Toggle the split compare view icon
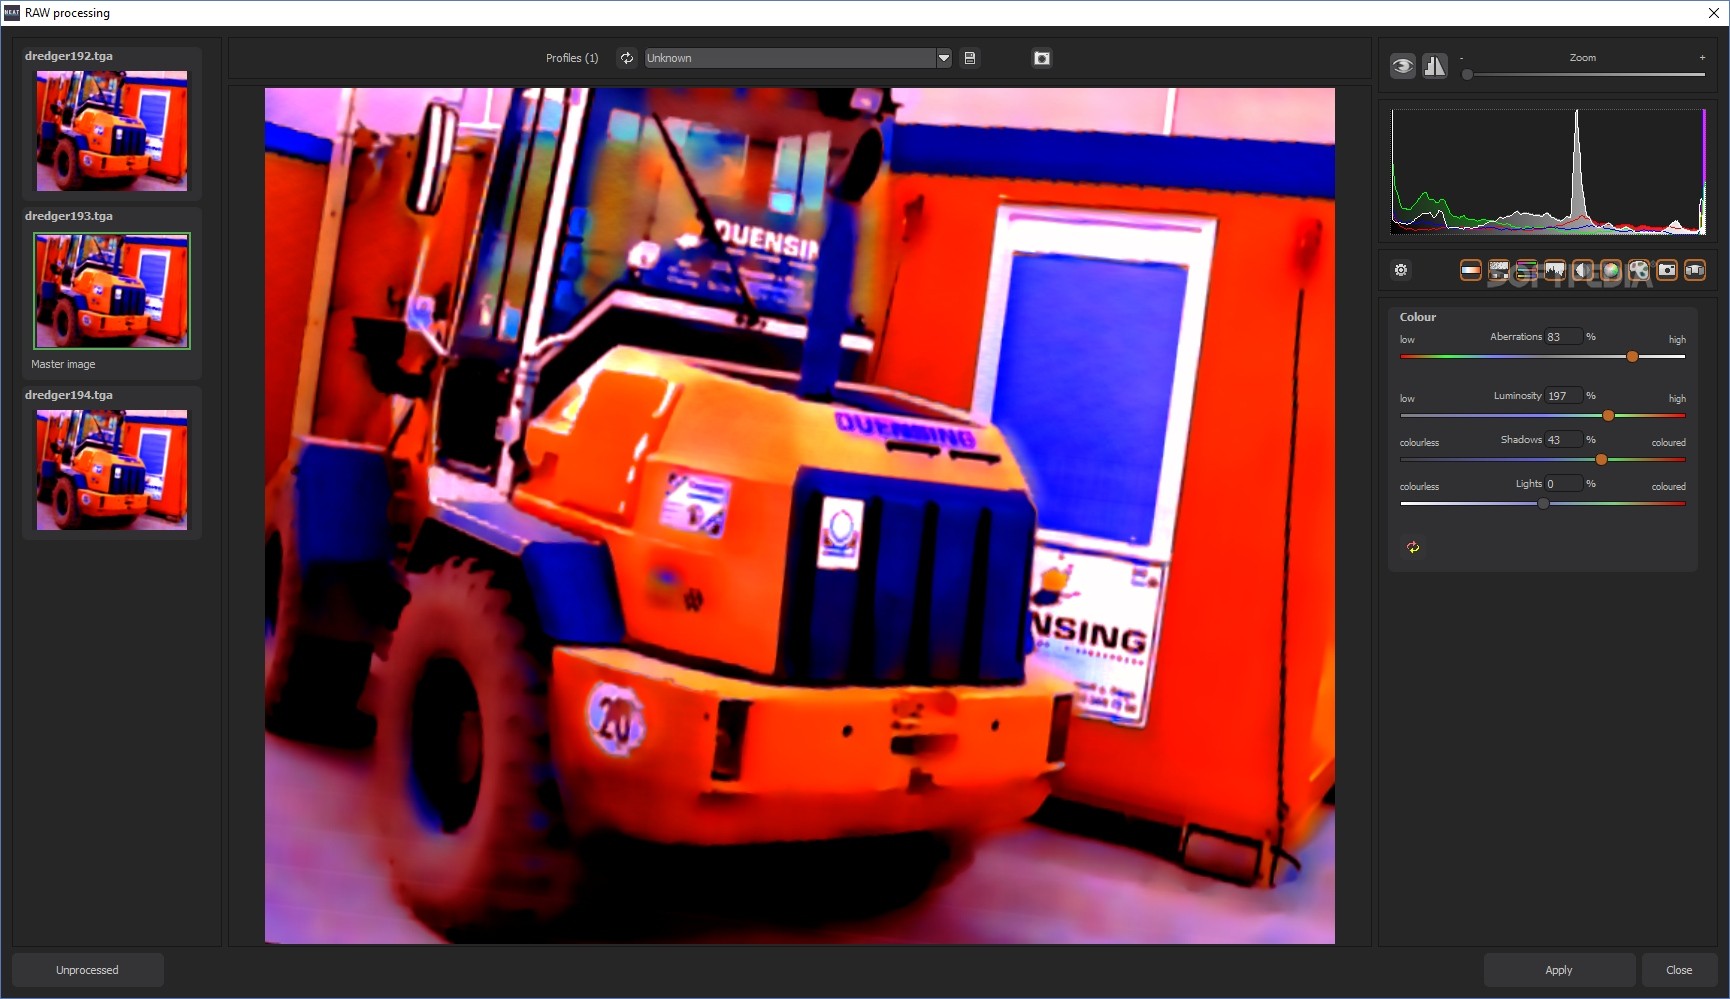The width and height of the screenshot is (1730, 999). 1435,66
